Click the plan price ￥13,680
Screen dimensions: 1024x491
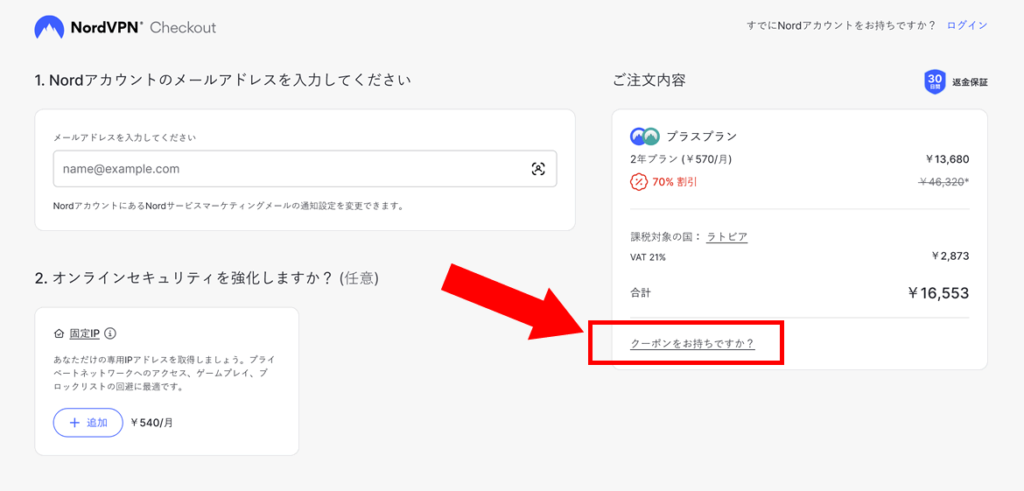tap(948, 159)
